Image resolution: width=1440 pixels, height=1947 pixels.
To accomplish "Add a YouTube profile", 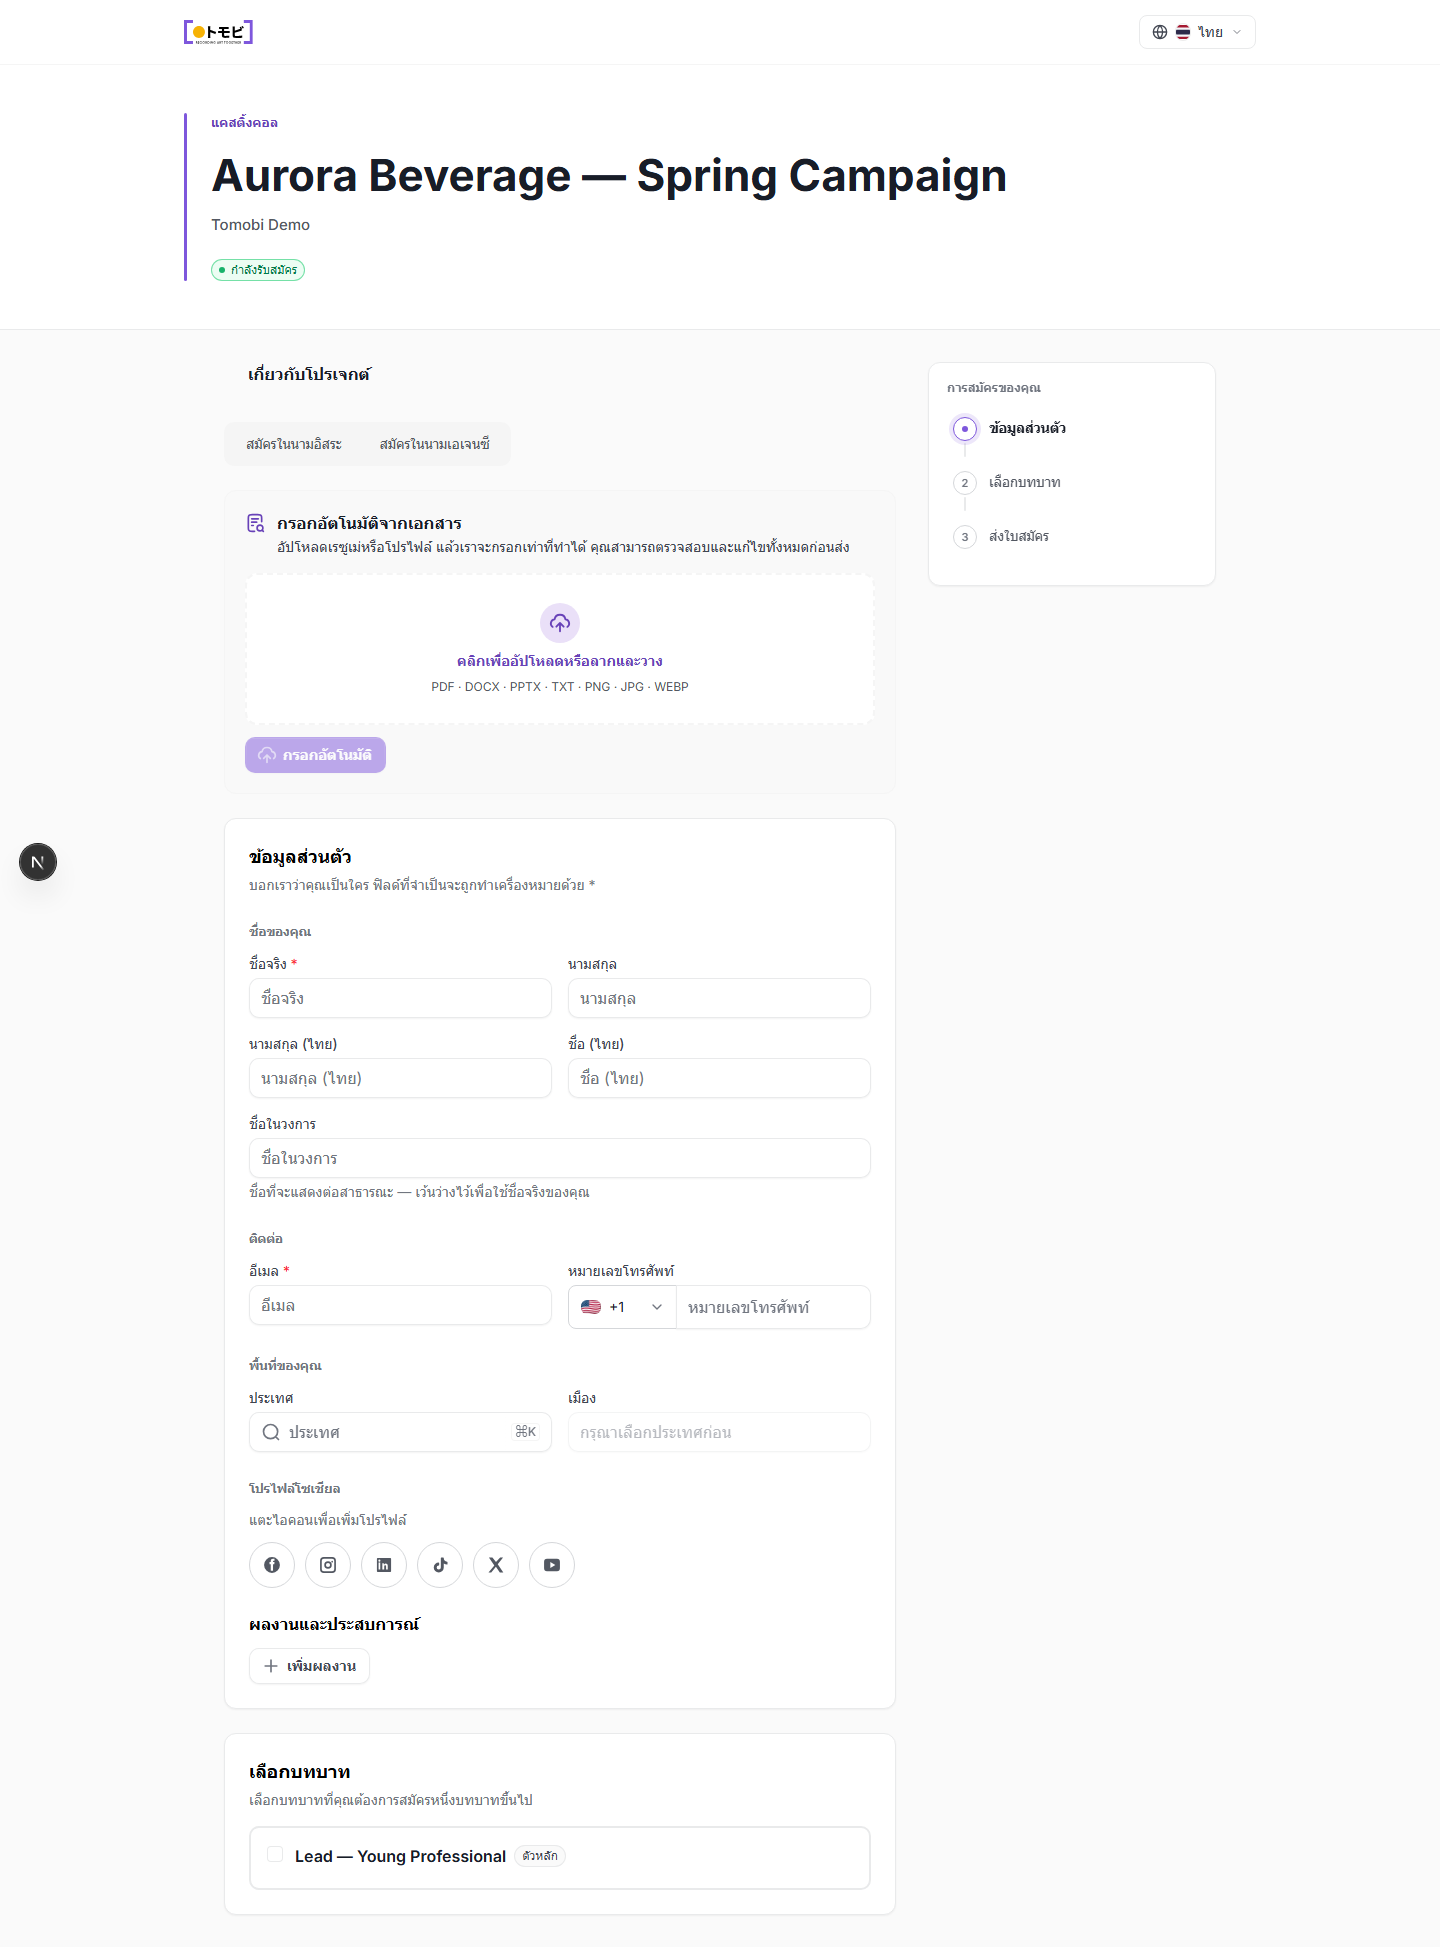I will point(552,1565).
